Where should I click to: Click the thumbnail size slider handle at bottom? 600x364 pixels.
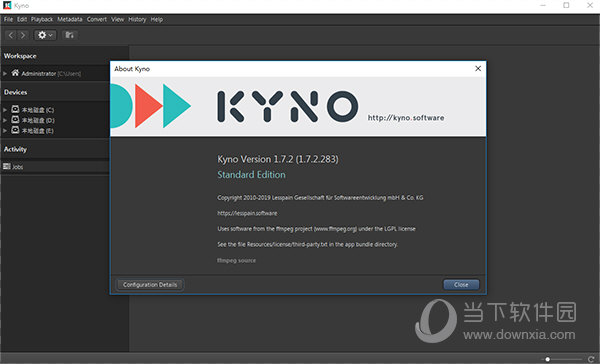(548, 359)
